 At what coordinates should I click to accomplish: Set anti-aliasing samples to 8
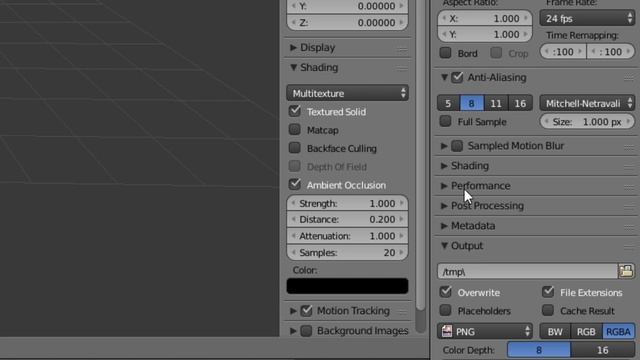(x=472, y=103)
